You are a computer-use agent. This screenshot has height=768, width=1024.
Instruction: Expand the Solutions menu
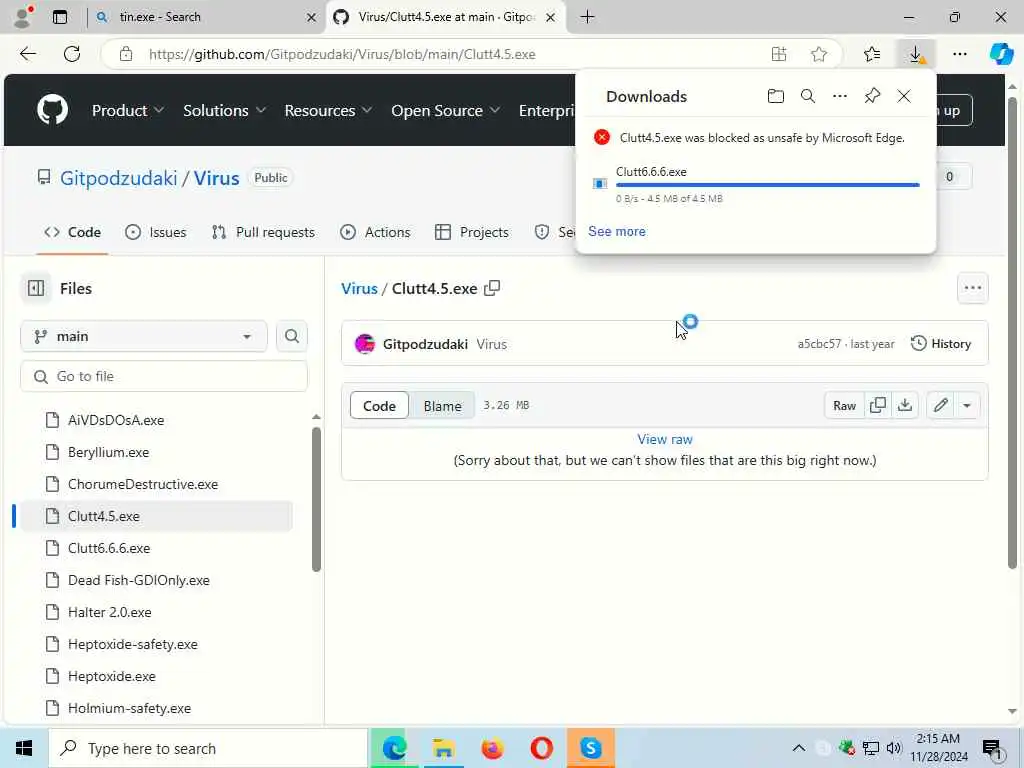point(224,110)
